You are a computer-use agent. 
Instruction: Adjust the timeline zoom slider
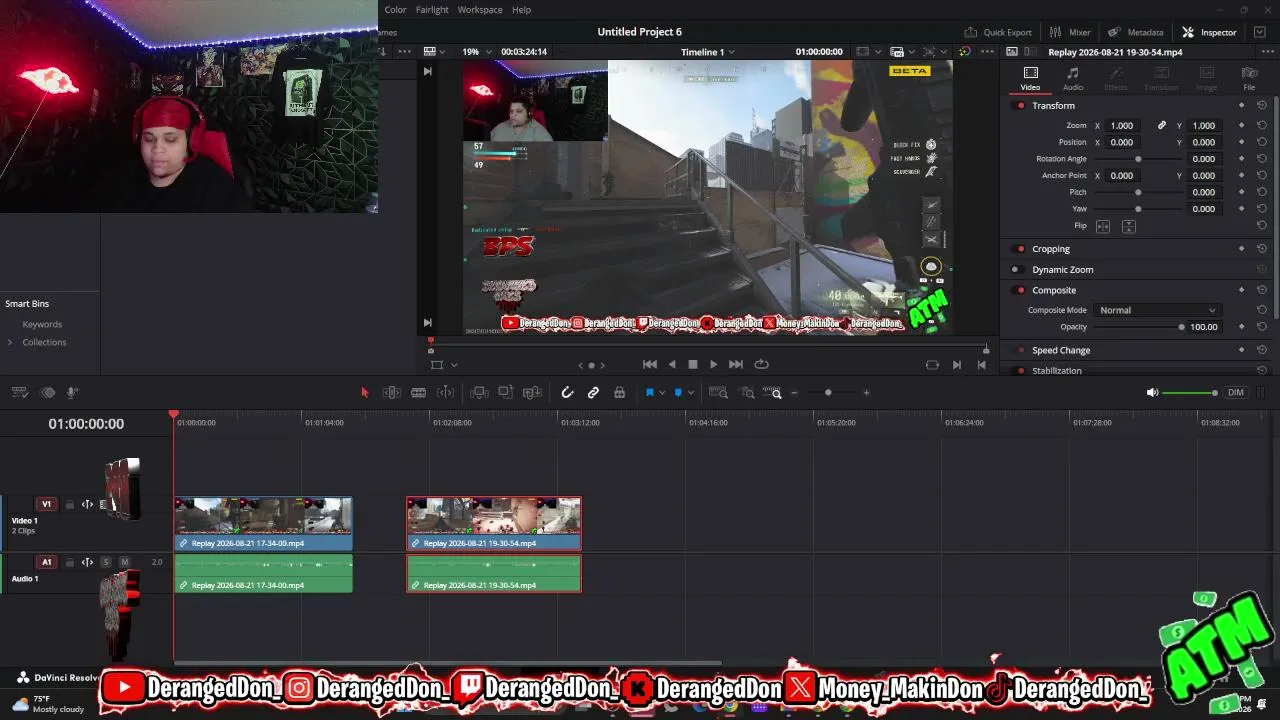click(828, 393)
